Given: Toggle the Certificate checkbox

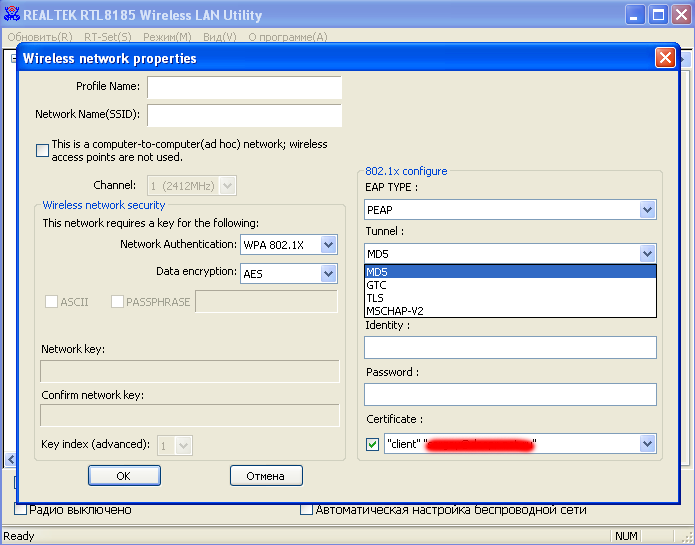Looking at the screenshot, I should pyautogui.click(x=373, y=443).
